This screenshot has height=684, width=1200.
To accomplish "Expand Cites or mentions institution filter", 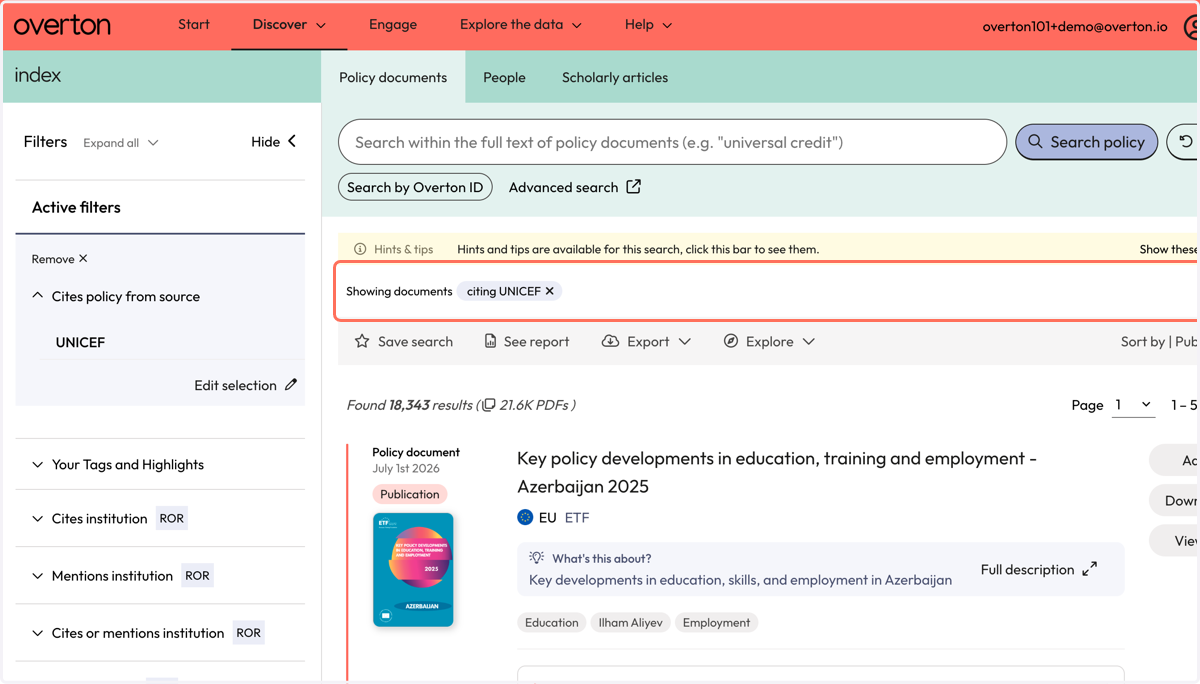I will tap(128, 633).
